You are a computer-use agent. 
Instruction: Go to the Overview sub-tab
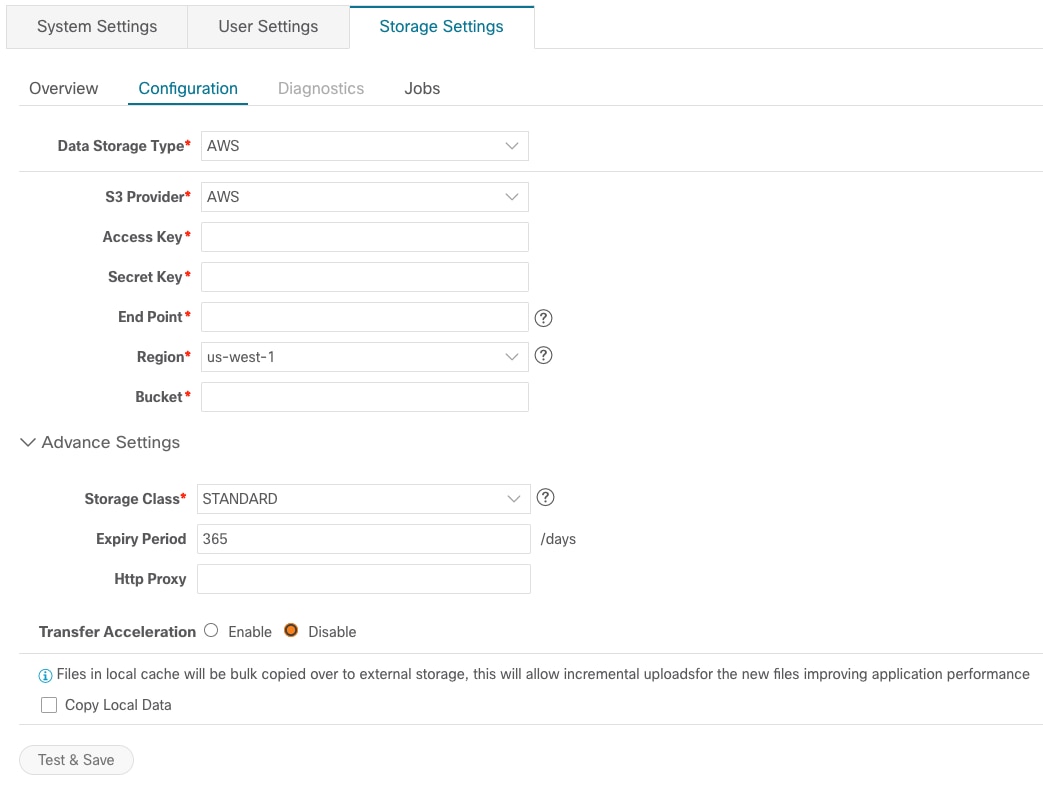pos(64,89)
